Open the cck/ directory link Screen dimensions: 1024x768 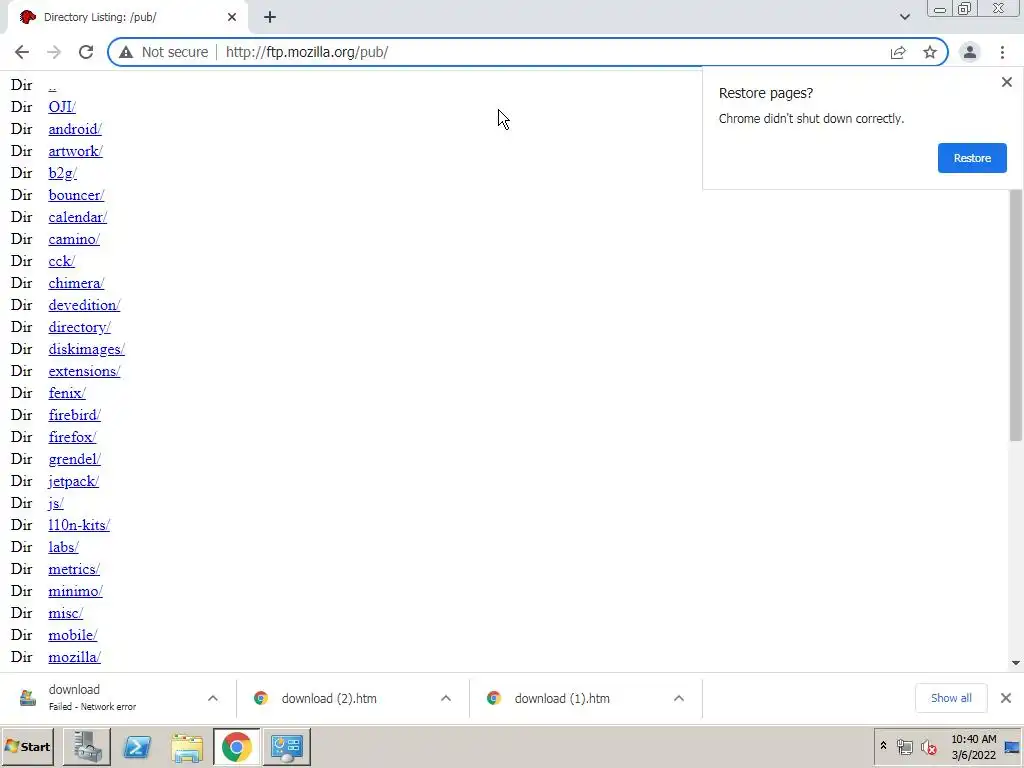tap(61, 261)
